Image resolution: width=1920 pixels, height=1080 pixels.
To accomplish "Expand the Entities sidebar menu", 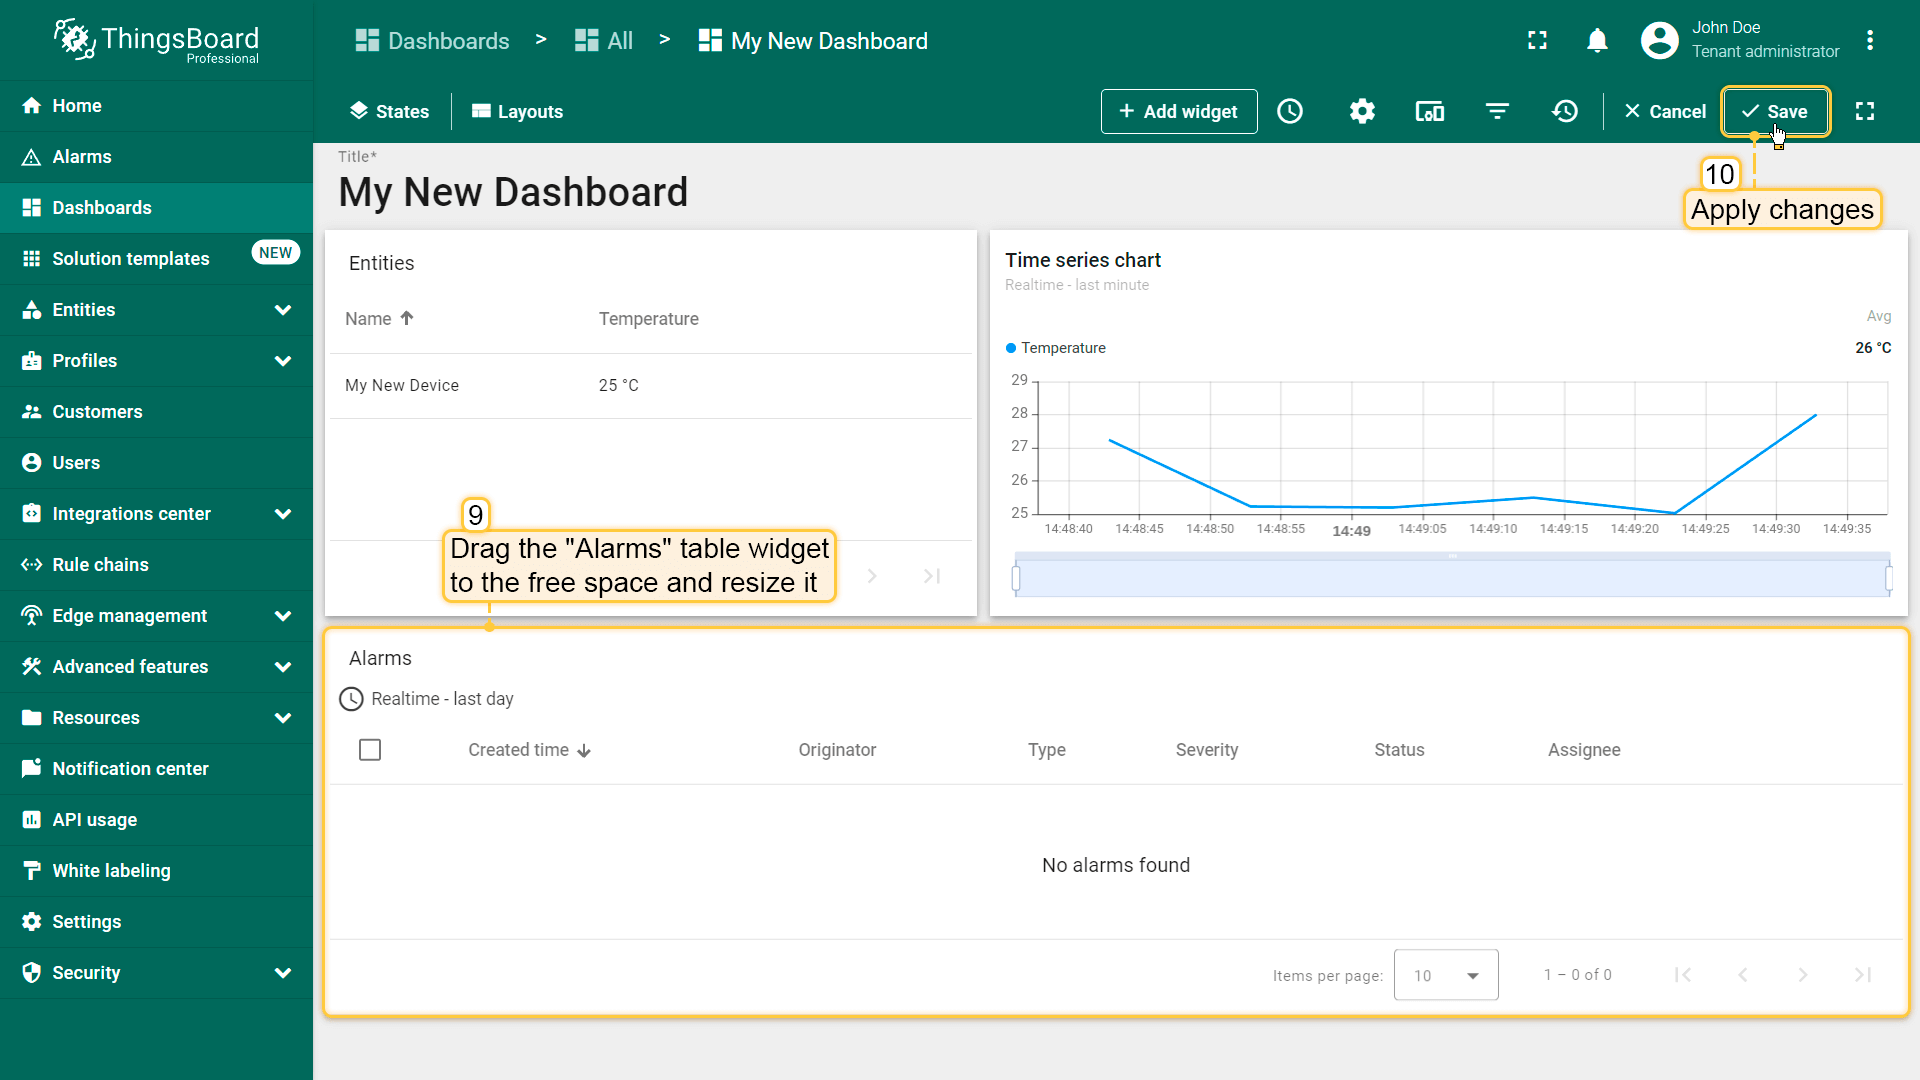I will (x=283, y=310).
